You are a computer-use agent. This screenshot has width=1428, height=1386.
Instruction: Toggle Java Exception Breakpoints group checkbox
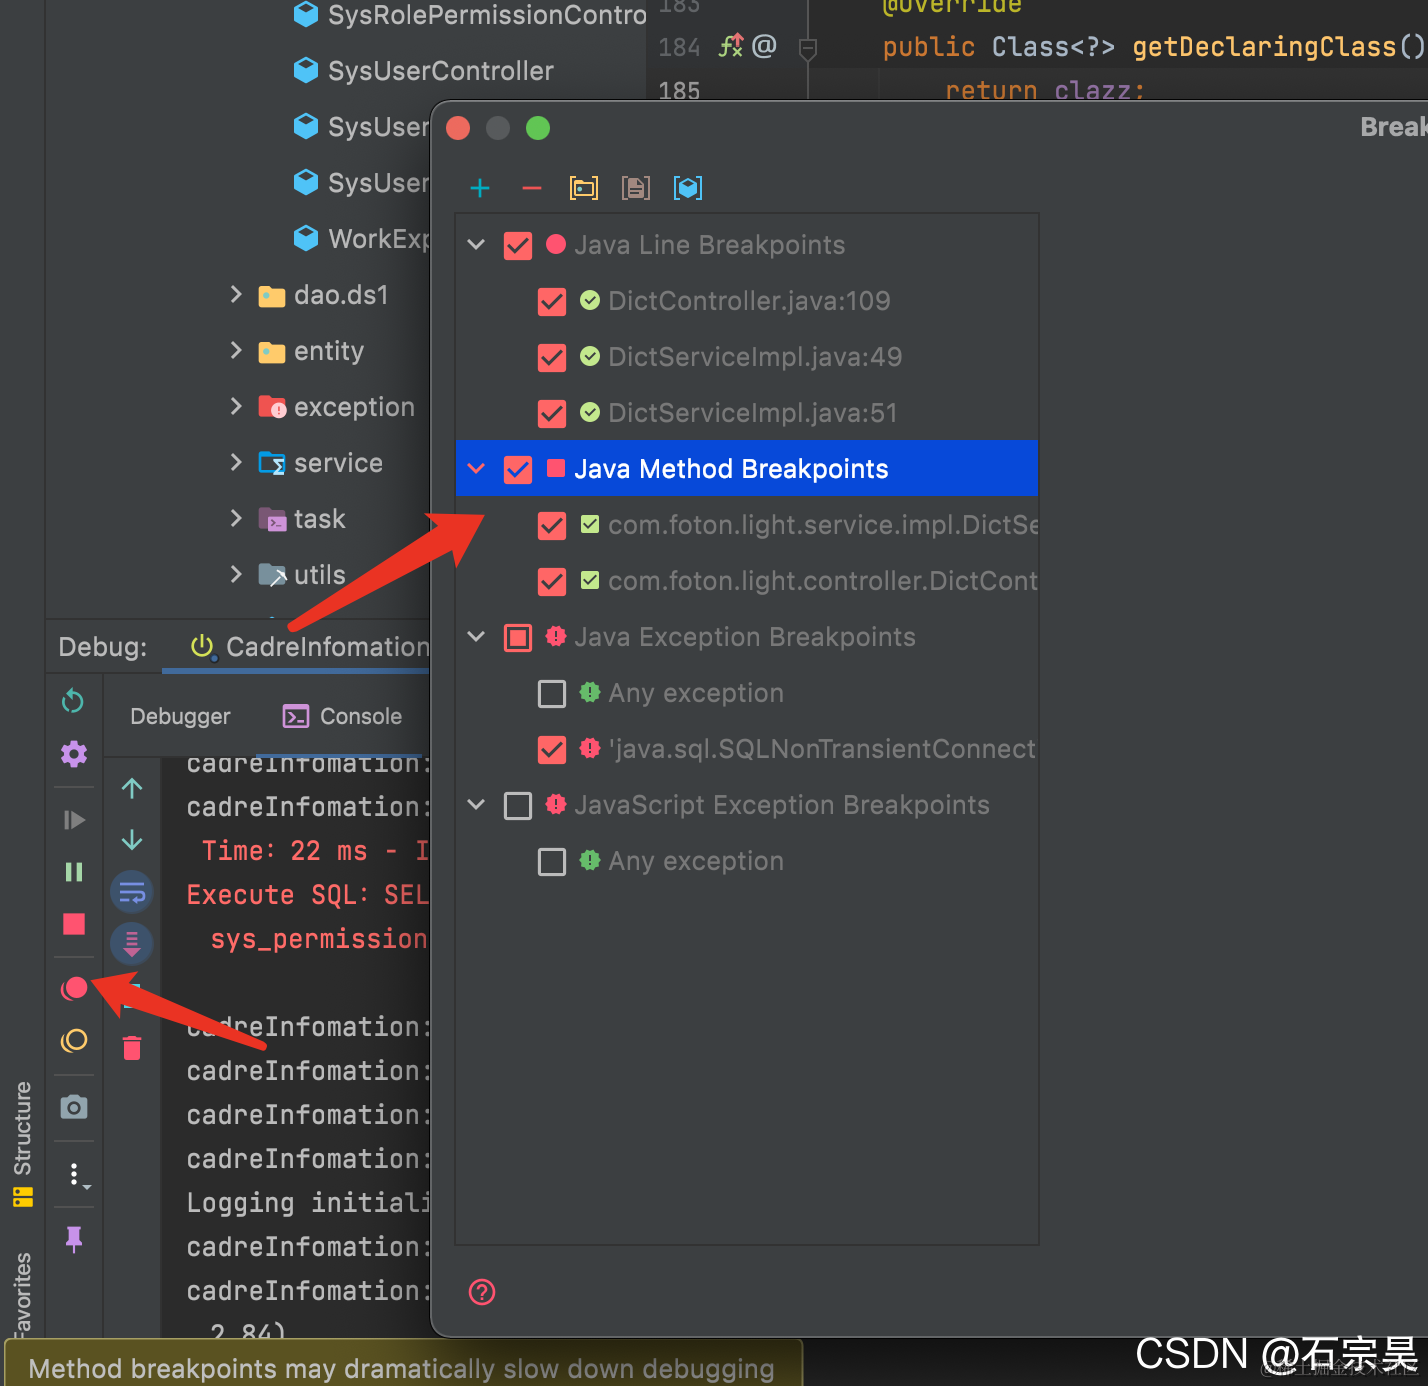518,637
